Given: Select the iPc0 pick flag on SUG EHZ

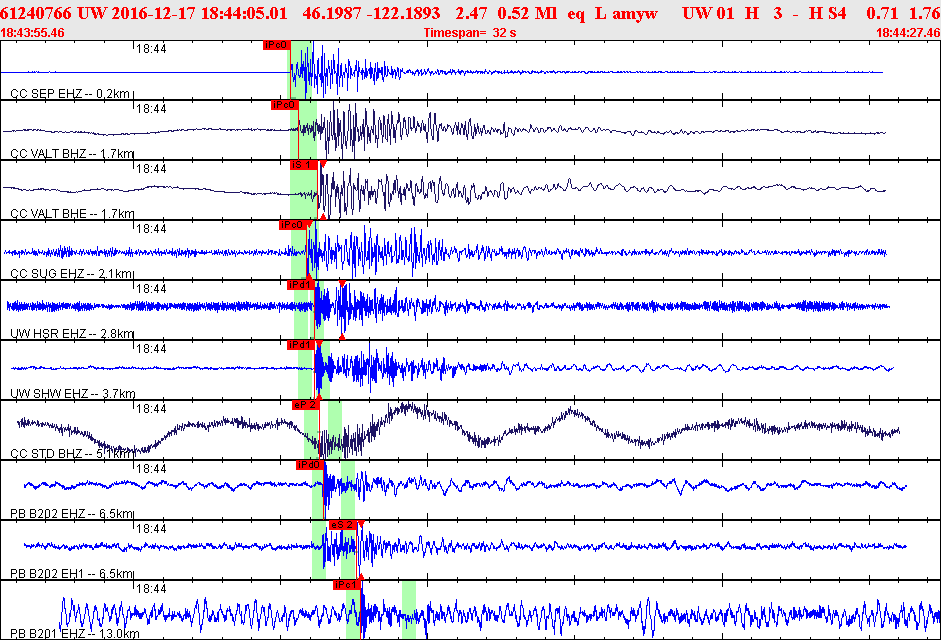Looking at the screenshot, I should [x=292, y=225].
